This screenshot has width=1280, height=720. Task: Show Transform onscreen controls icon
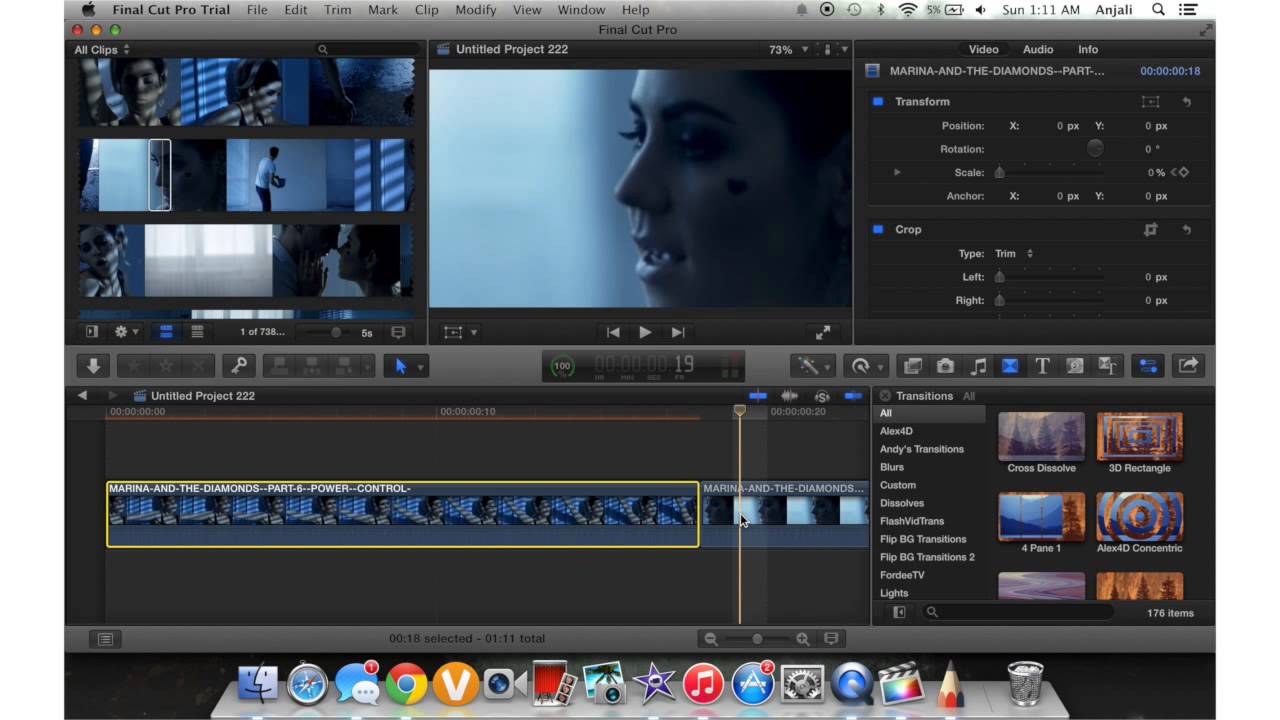[1151, 101]
